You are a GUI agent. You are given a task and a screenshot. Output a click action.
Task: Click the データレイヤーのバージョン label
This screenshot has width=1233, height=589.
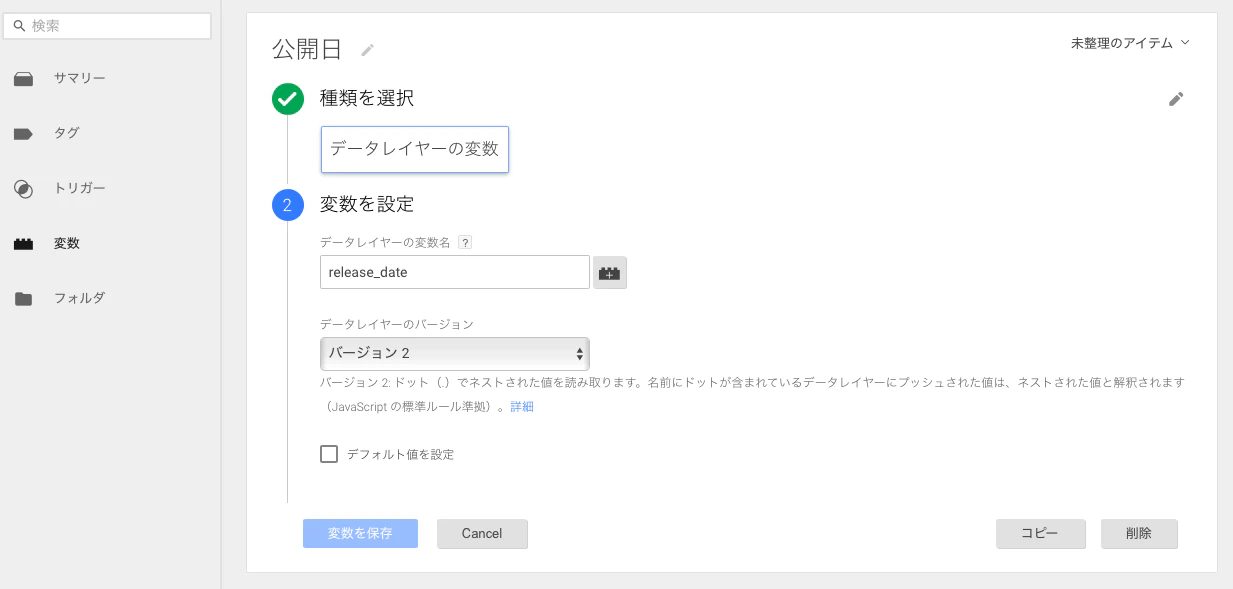397,325
